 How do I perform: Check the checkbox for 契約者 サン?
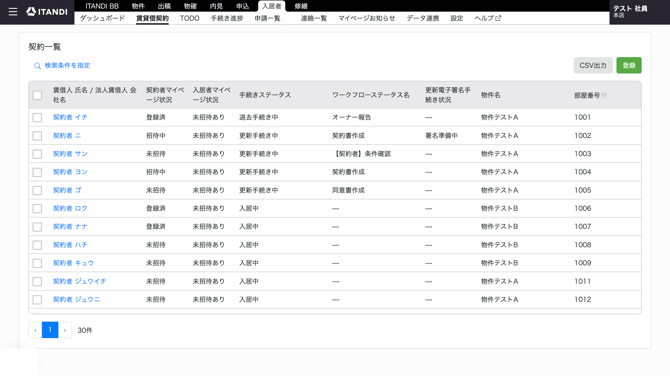pyautogui.click(x=37, y=154)
